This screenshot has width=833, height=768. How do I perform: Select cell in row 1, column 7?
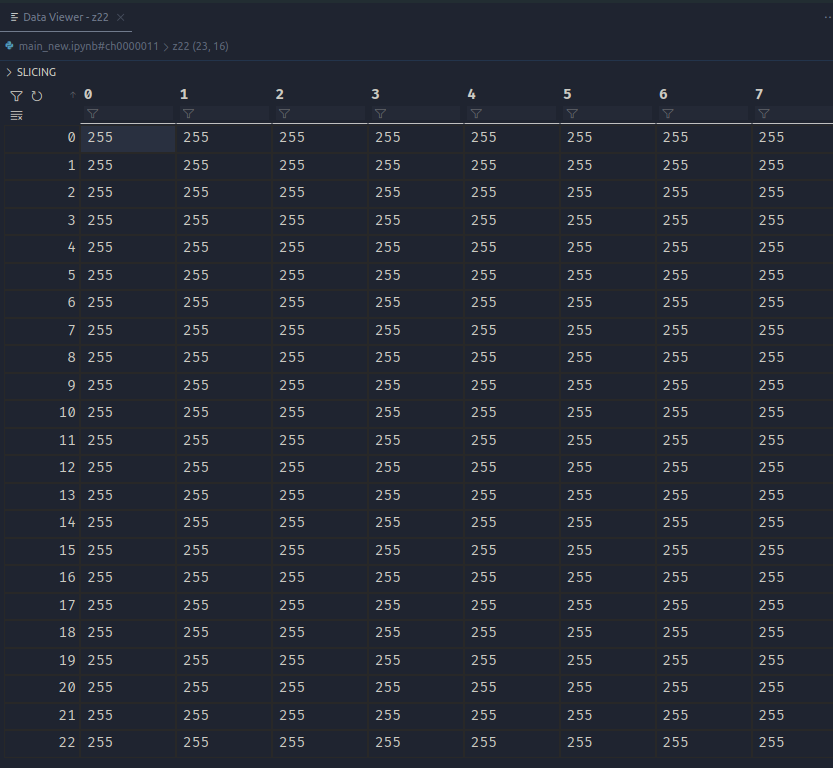[x=793, y=165]
